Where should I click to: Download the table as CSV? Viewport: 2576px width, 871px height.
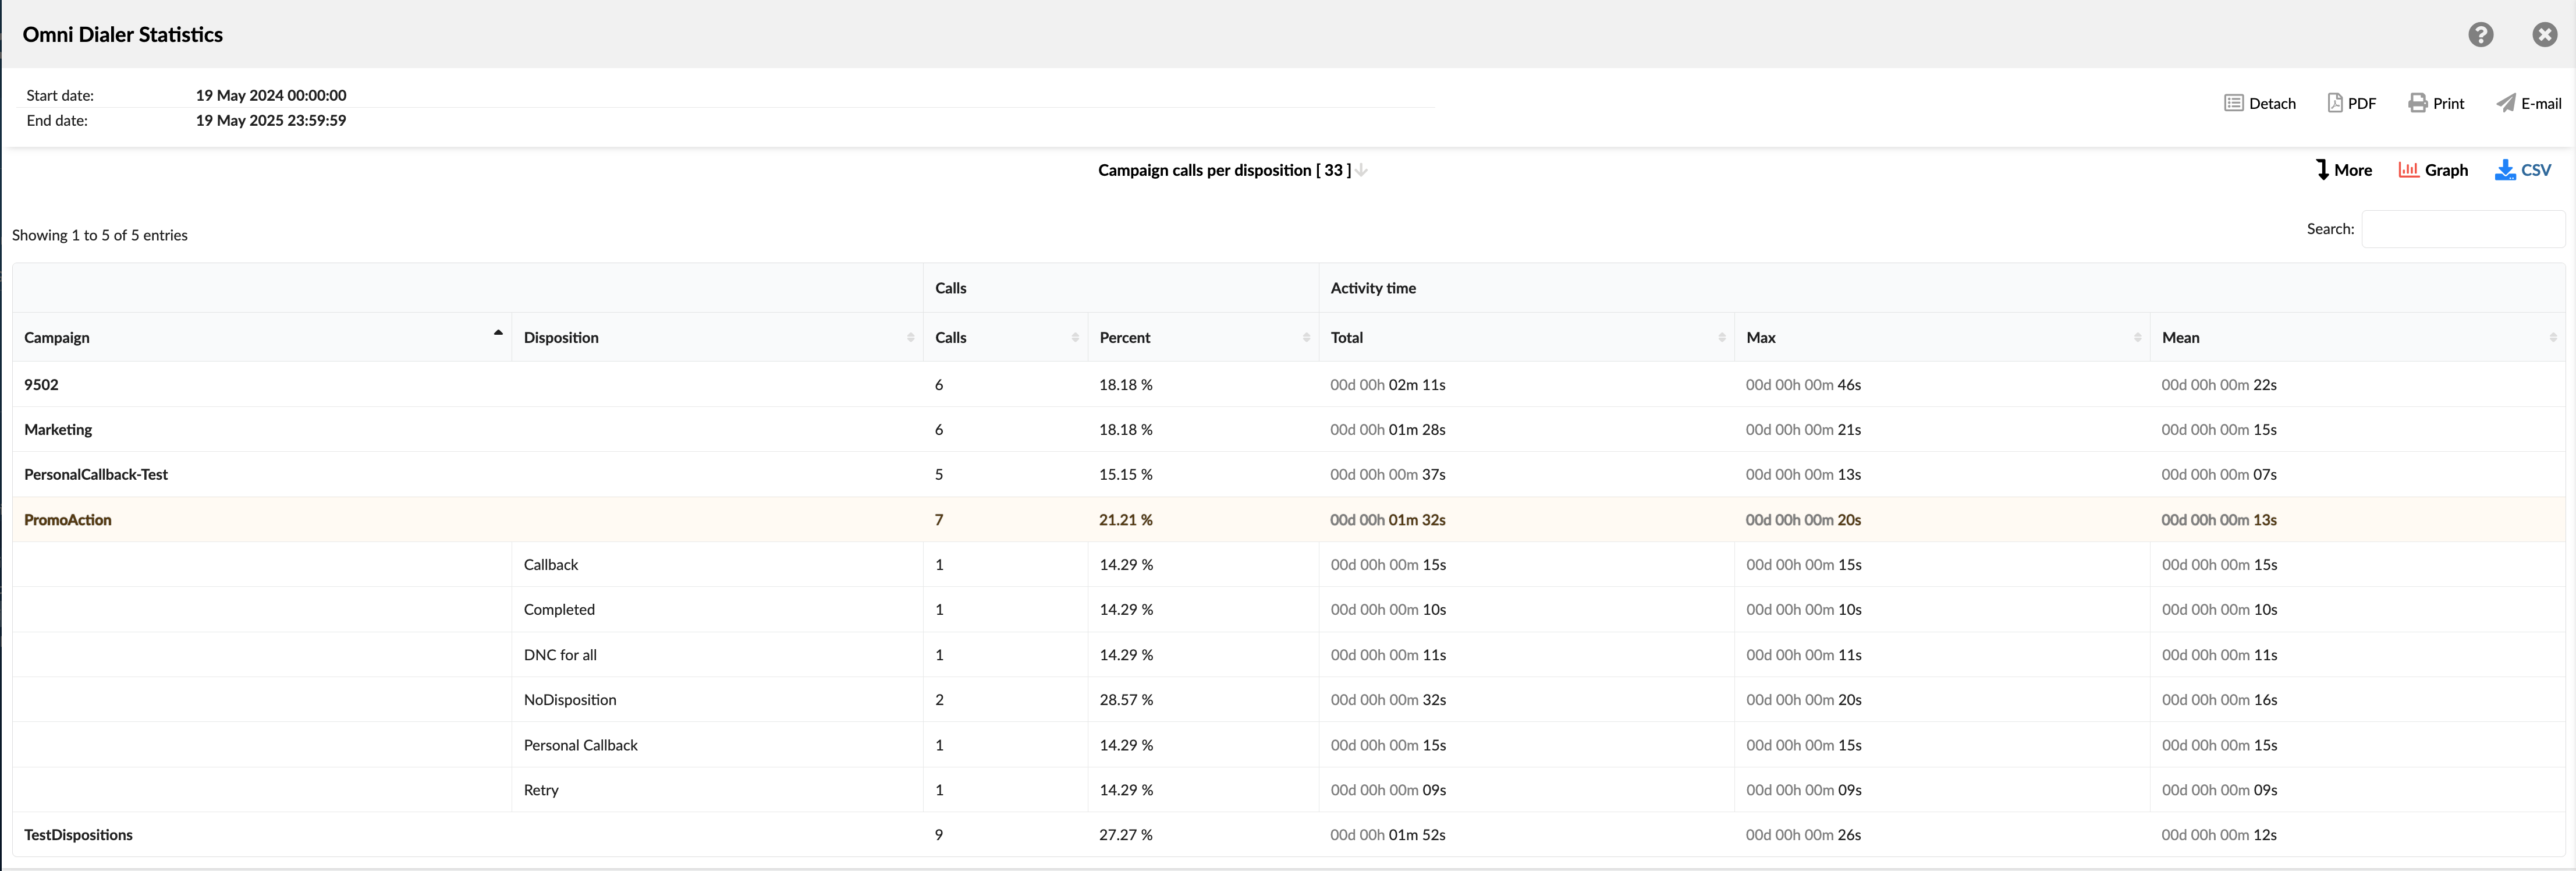coord(2523,170)
